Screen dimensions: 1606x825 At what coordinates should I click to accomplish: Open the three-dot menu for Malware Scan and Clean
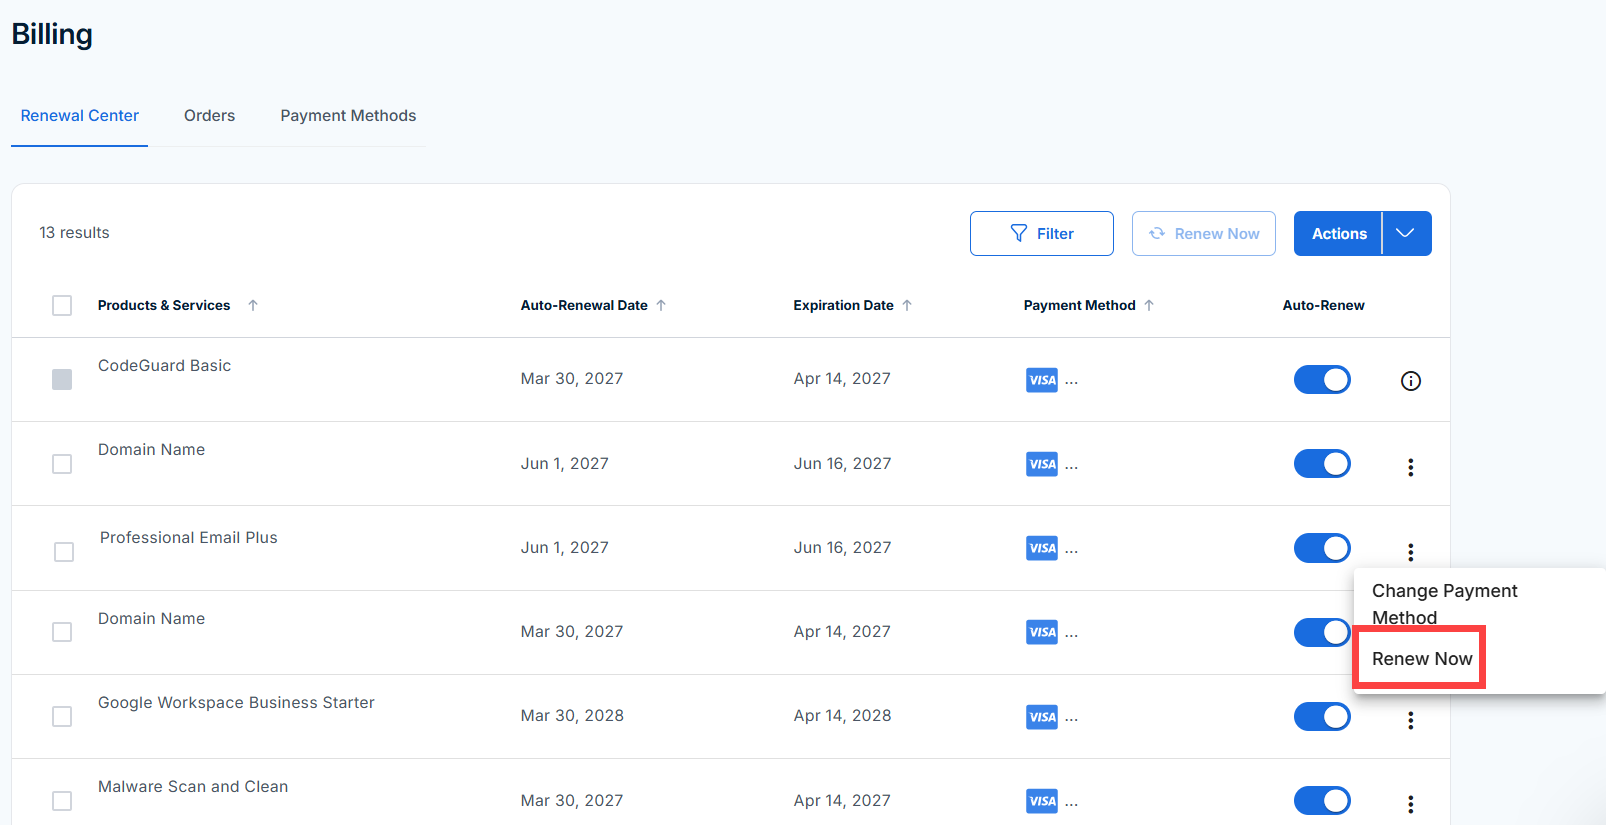point(1411,804)
